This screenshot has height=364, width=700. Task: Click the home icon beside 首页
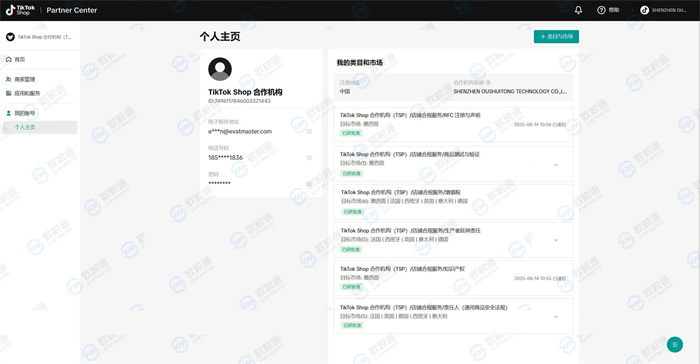[x=8, y=59]
